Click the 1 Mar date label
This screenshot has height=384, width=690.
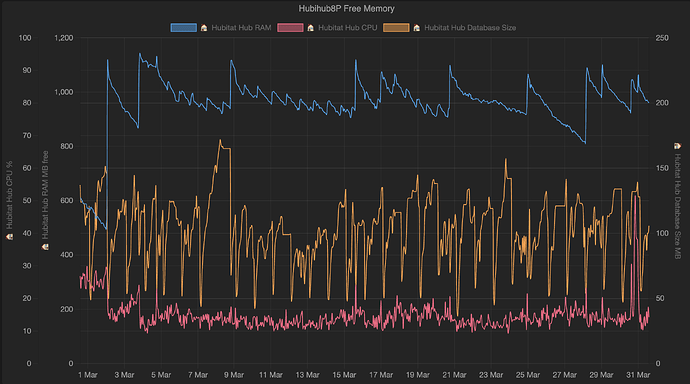88,375
